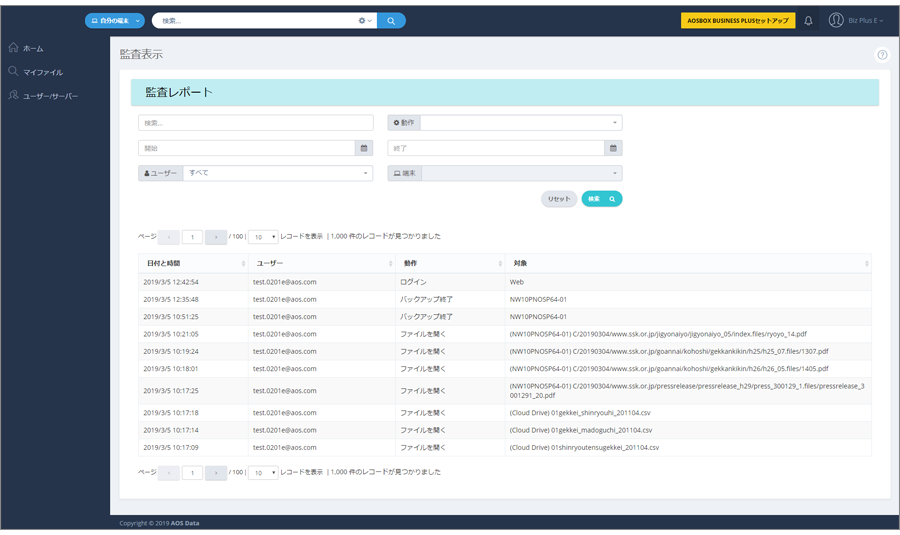Select the 2019/3/5 12:35:48 timestamp
This screenshot has height=535, width=900.
171,299
